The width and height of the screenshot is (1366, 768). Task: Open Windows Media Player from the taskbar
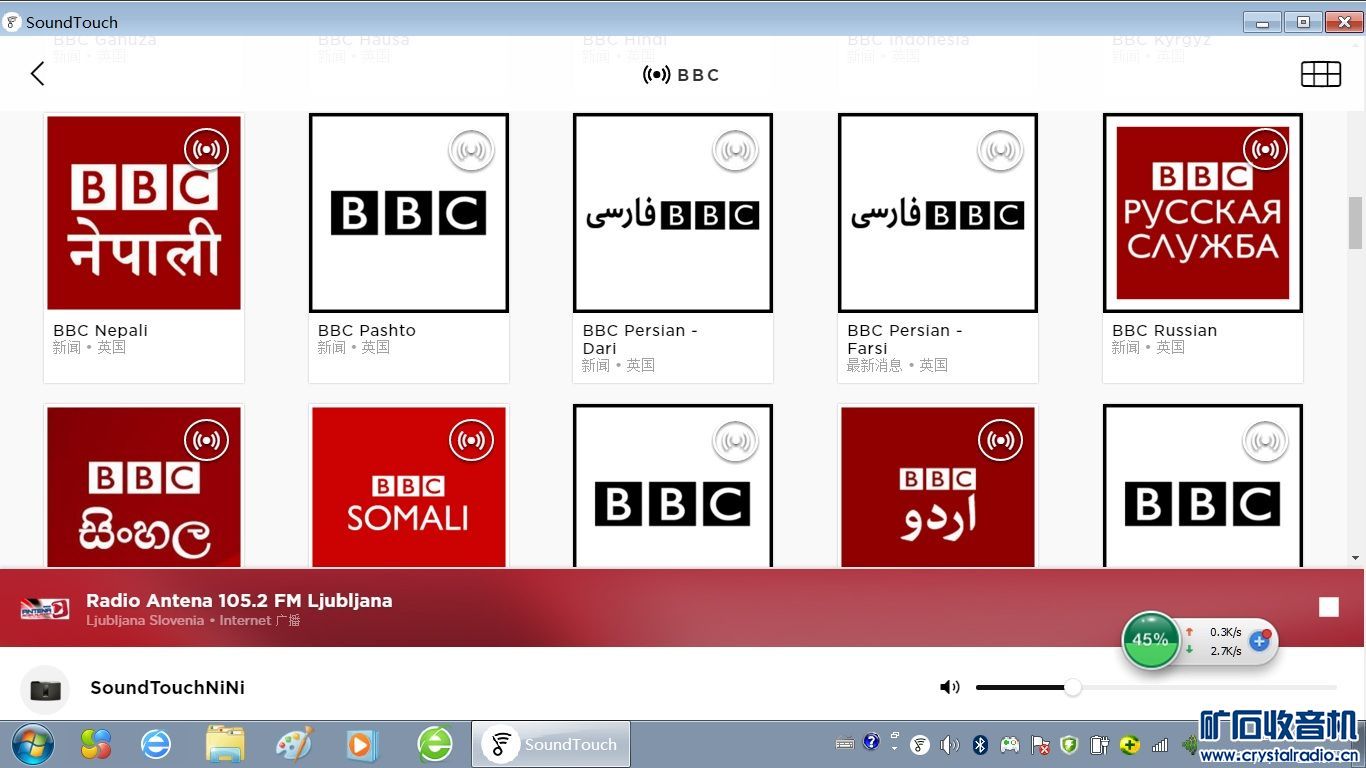(x=362, y=745)
